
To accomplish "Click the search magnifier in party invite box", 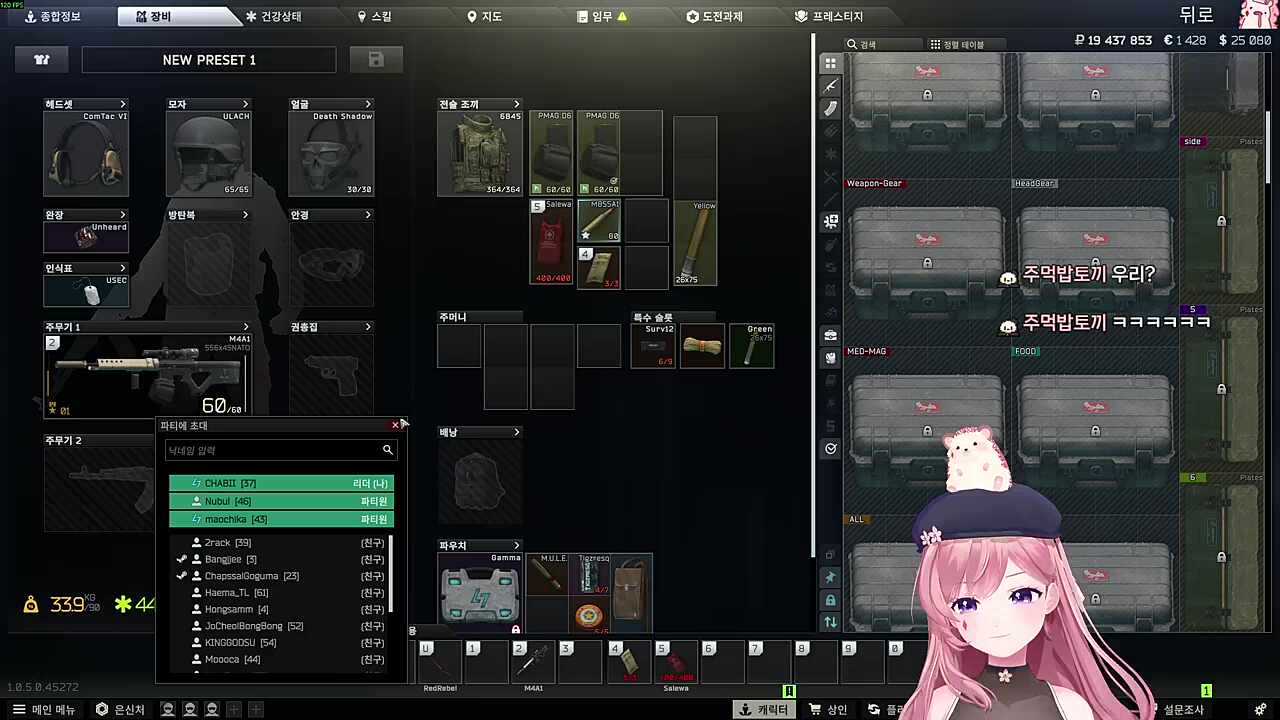I will [x=388, y=450].
